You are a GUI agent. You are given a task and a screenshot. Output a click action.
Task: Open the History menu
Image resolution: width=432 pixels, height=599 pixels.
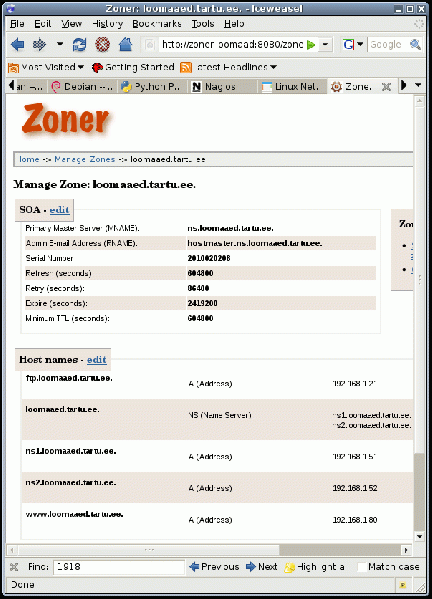coord(107,24)
